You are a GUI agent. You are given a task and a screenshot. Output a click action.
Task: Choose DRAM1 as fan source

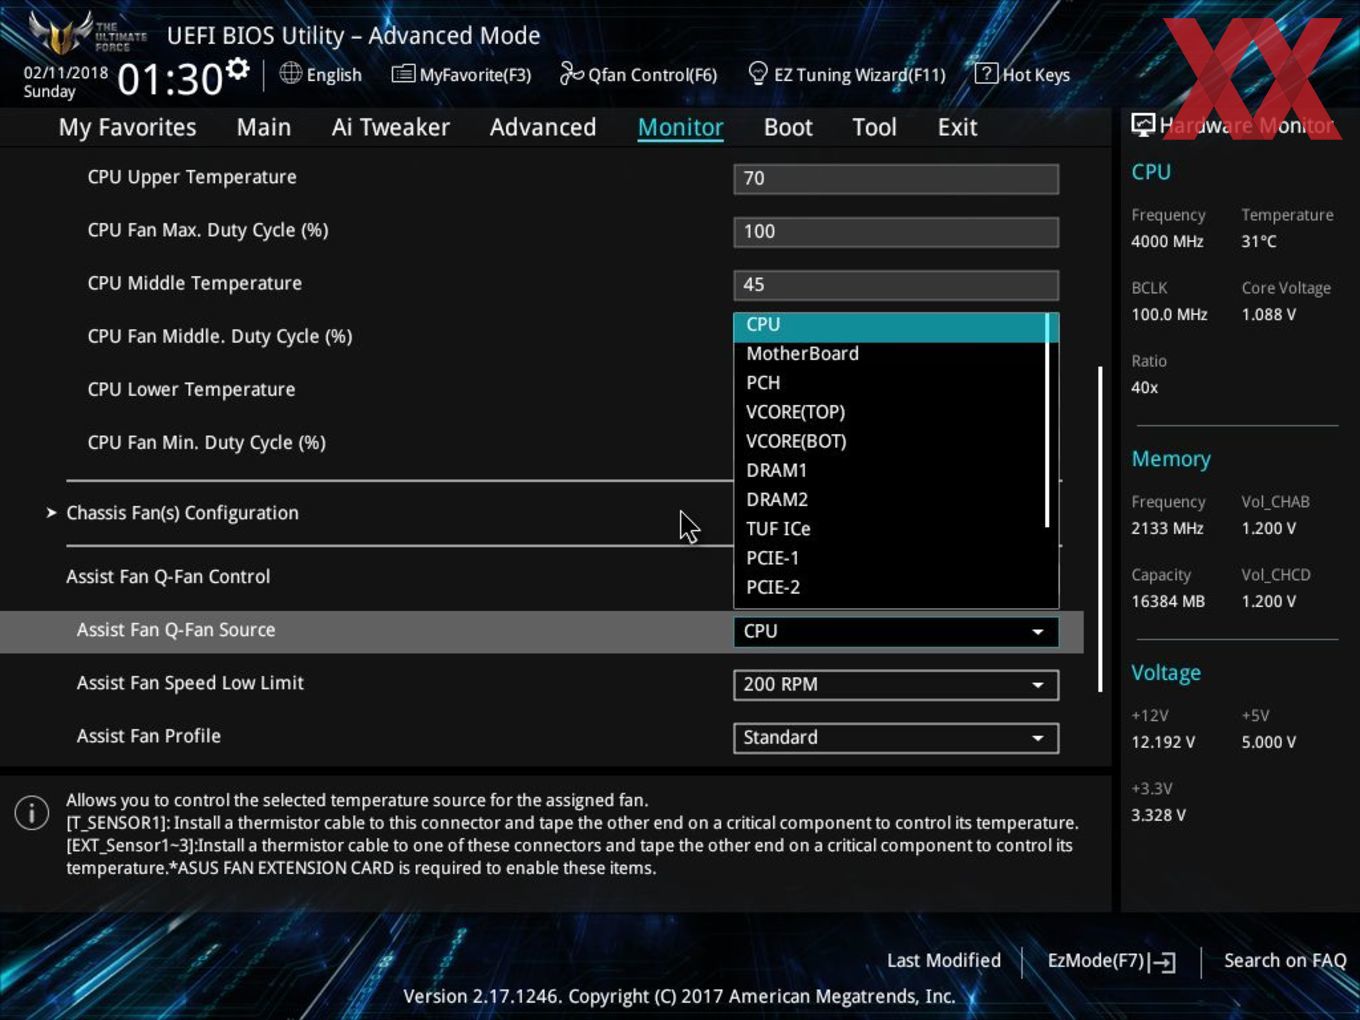coord(890,470)
